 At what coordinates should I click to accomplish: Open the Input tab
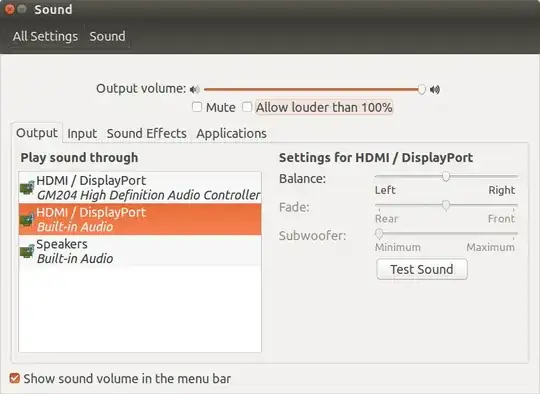tap(82, 134)
